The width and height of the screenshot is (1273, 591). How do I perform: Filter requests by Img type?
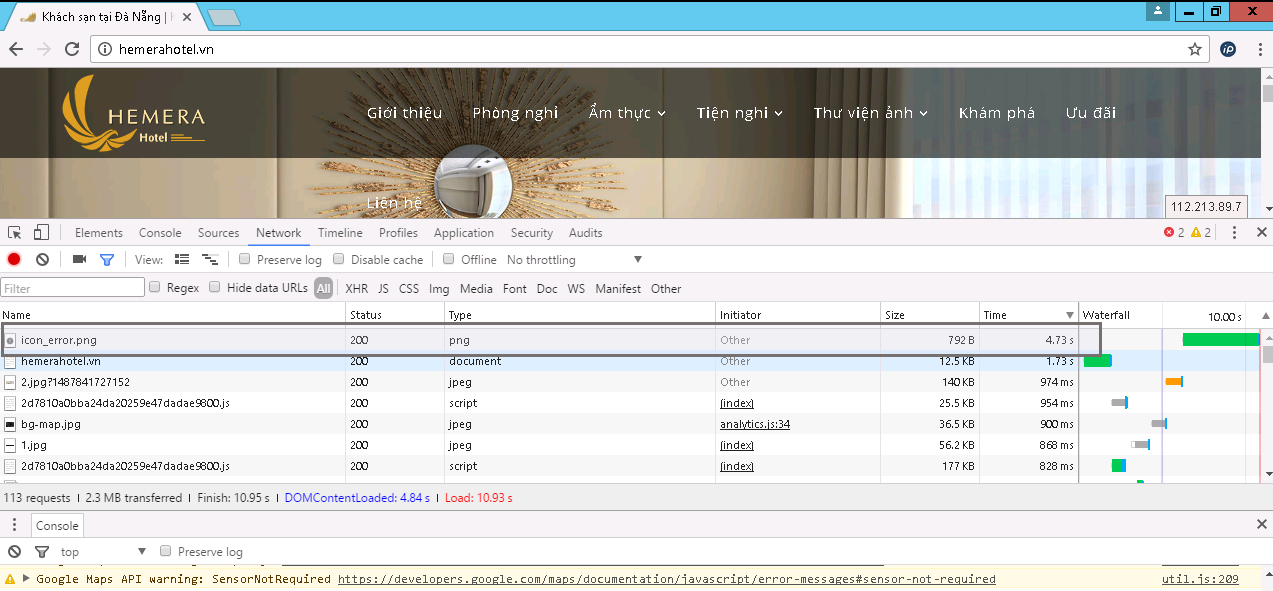(439, 289)
